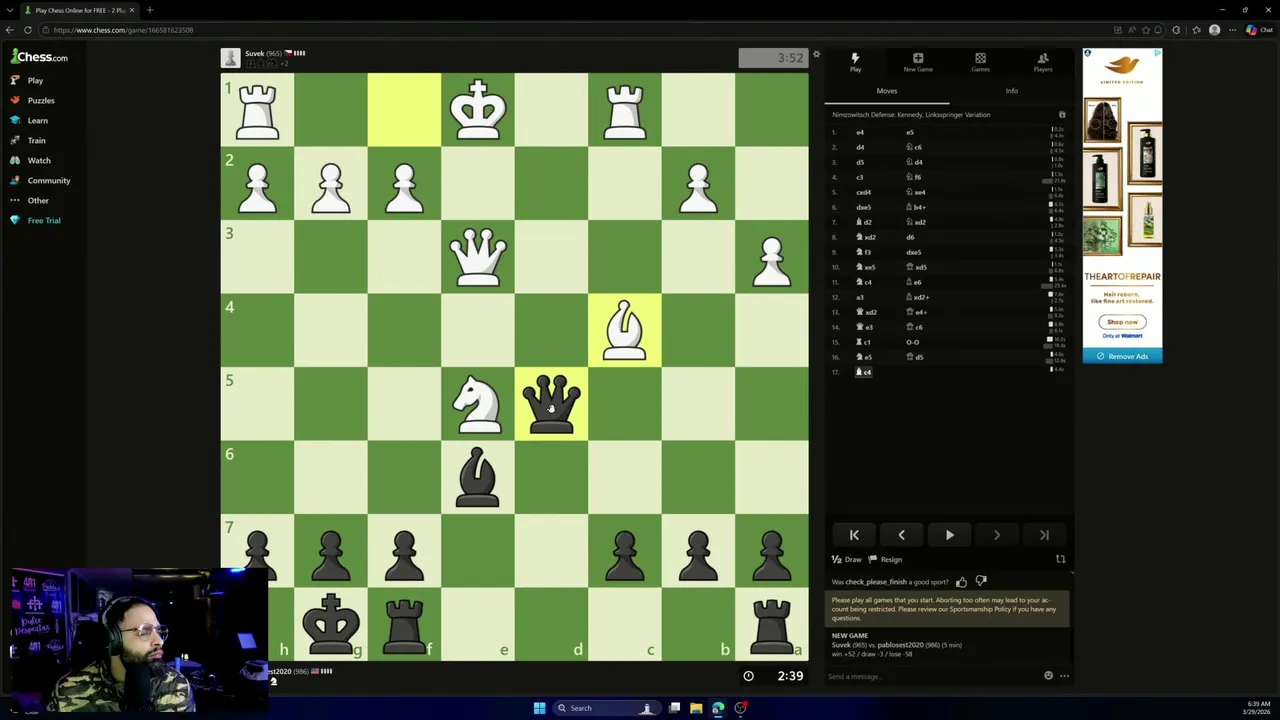Collapse the chat with small chevron

pyautogui.click(x=1071, y=572)
